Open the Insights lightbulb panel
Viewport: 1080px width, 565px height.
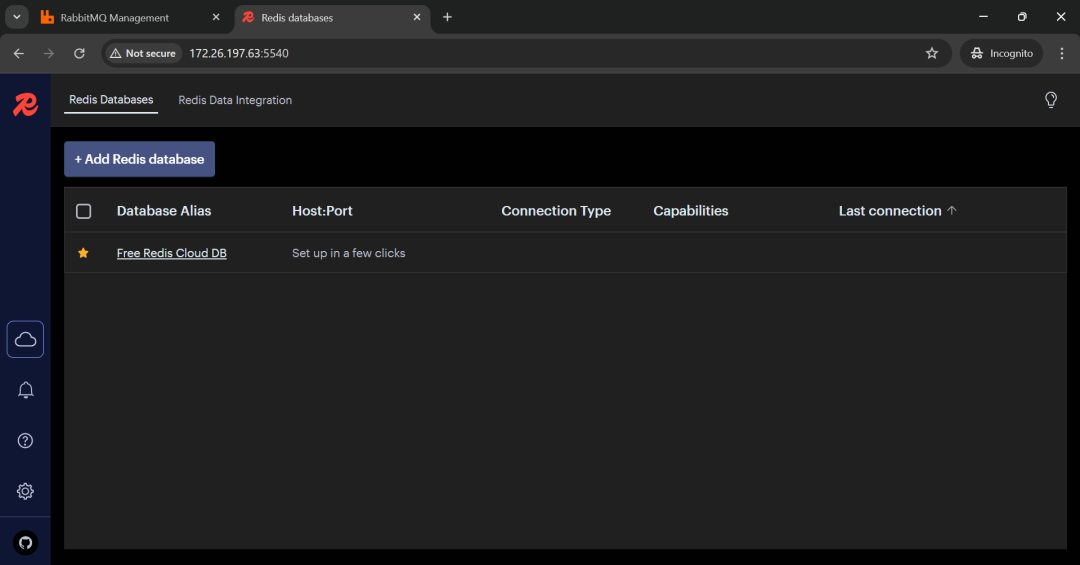tap(1050, 100)
